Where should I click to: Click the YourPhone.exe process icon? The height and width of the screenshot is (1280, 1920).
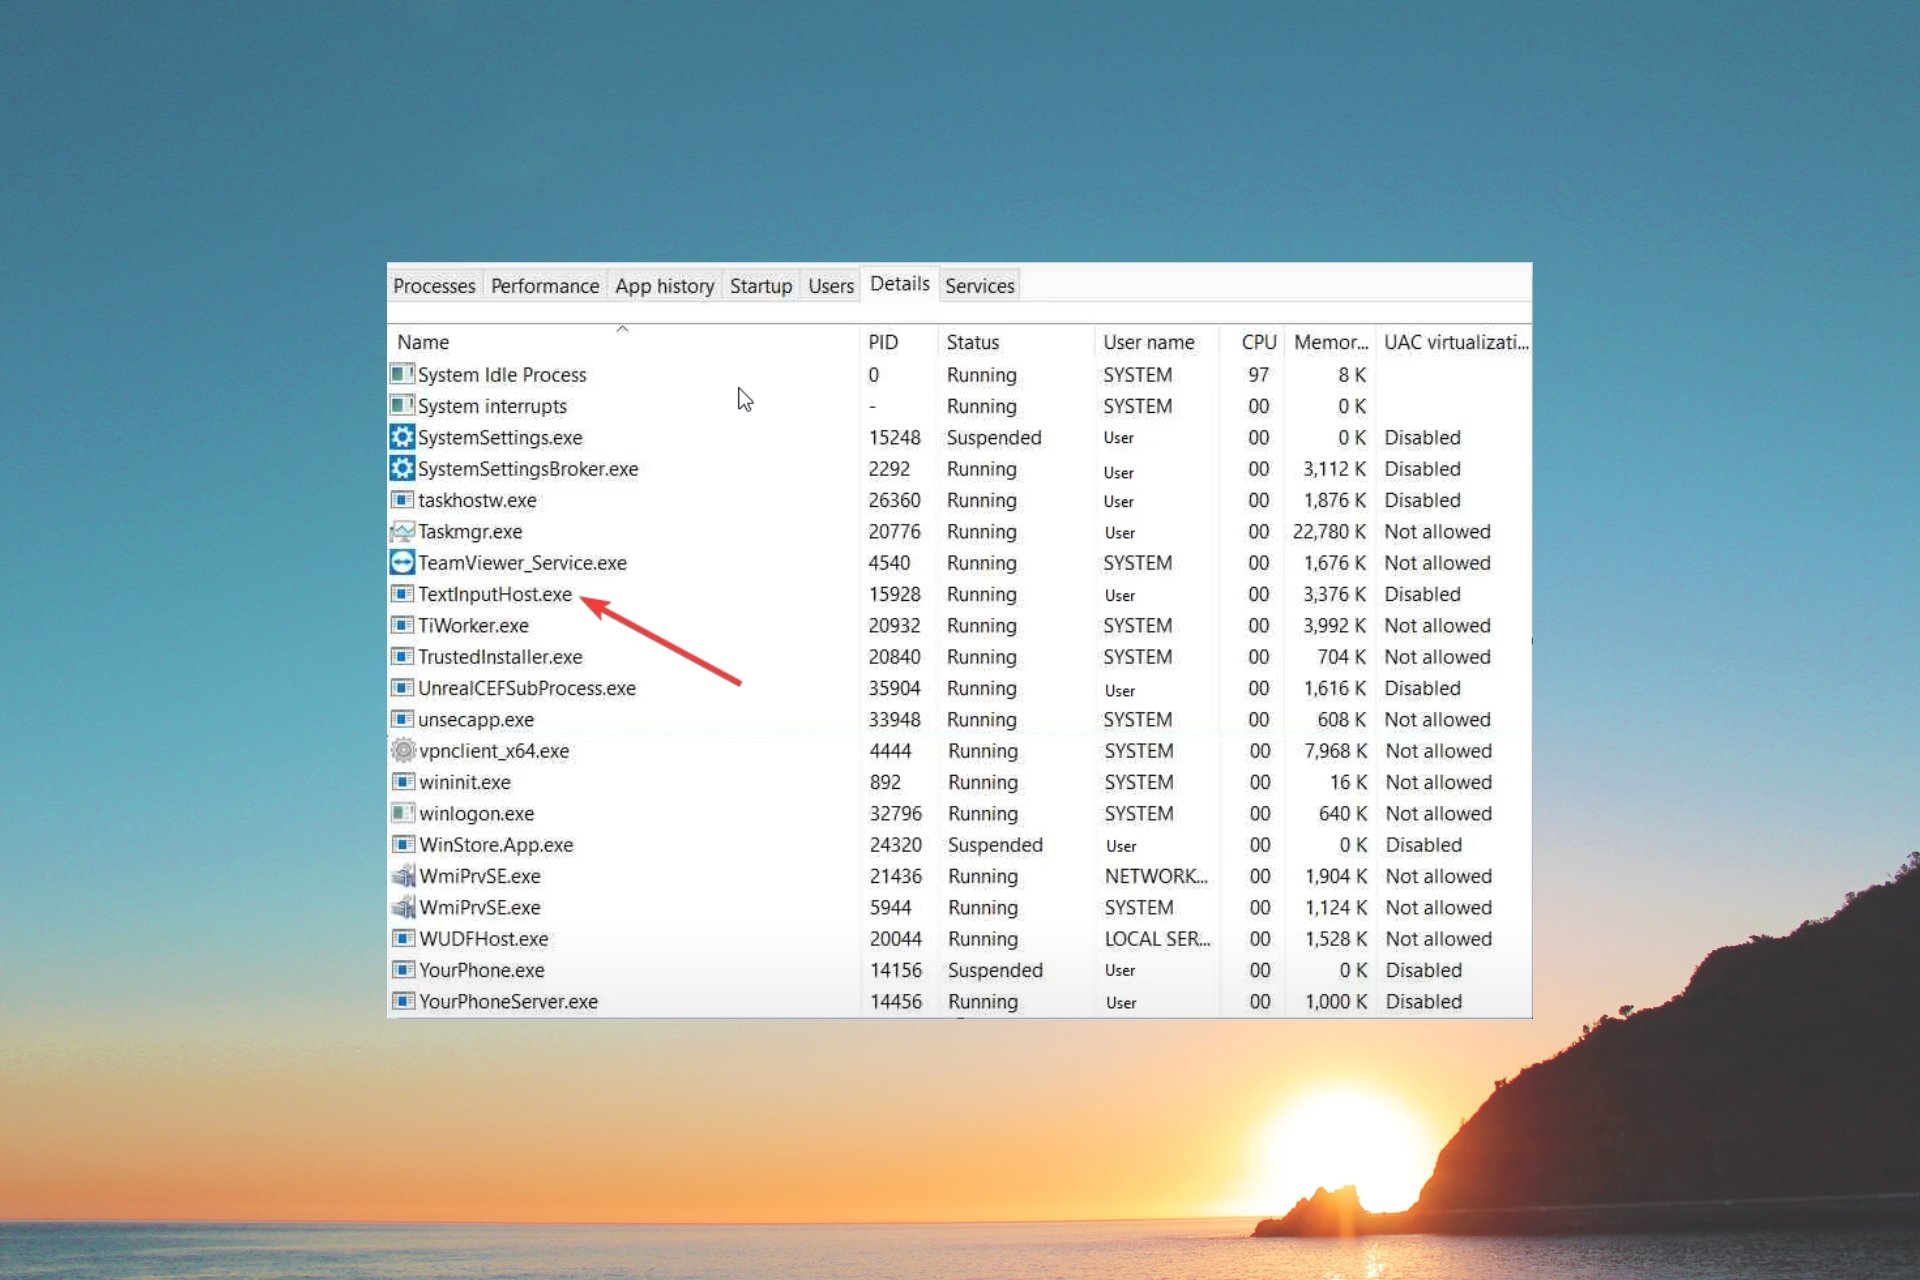403,969
